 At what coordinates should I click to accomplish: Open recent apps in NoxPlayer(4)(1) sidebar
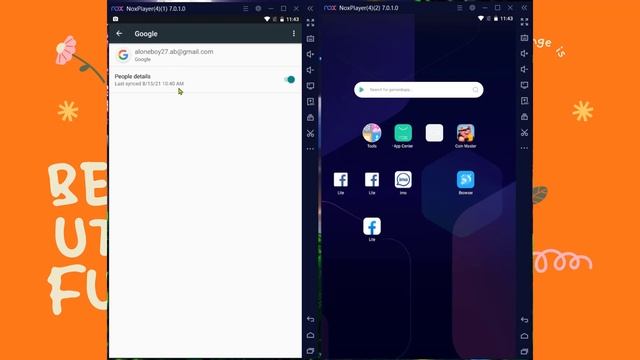pyautogui.click(x=311, y=351)
